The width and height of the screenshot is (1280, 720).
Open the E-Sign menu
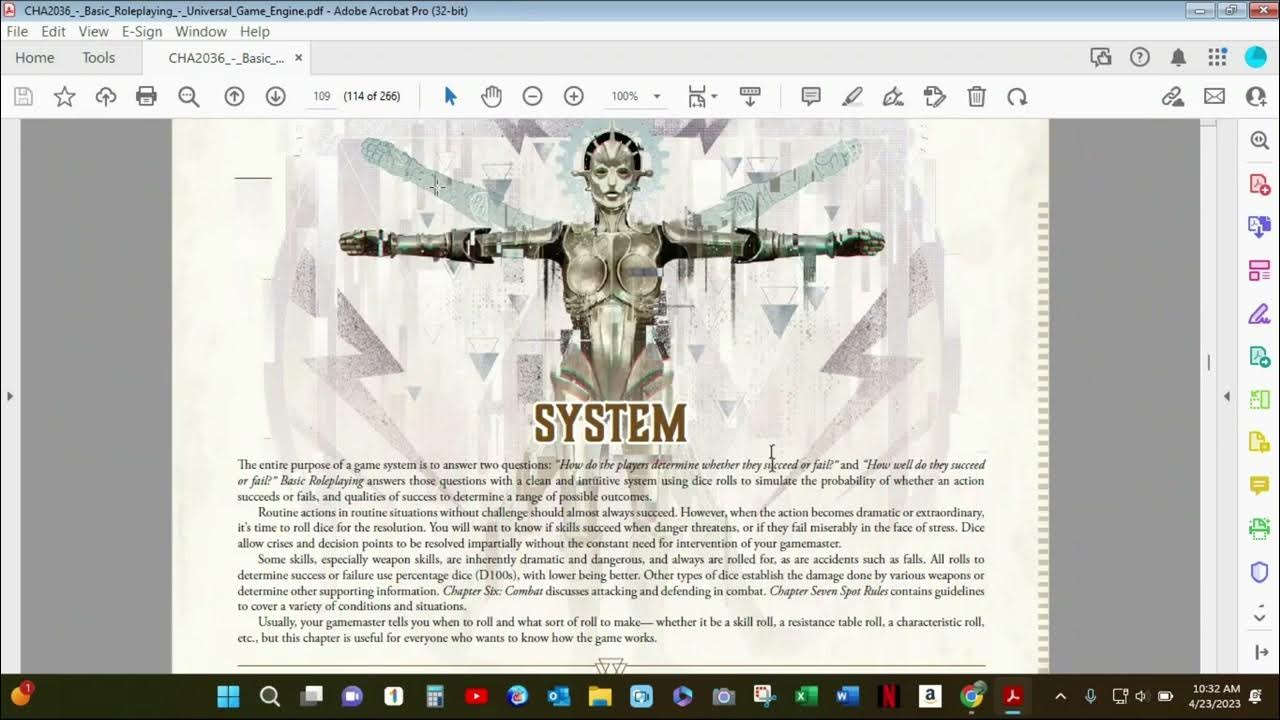[142, 31]
